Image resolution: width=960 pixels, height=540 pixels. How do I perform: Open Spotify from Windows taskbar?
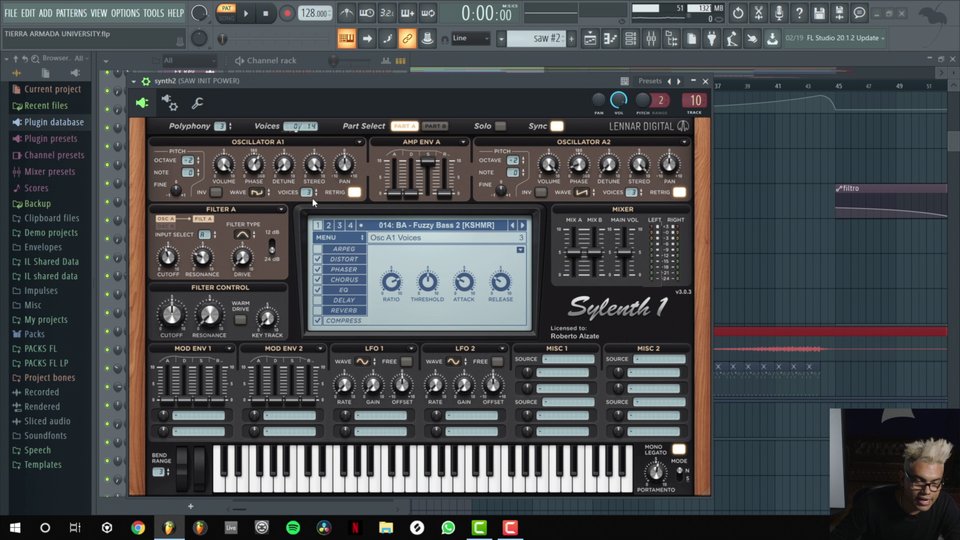pyautogui.click(x=293, y=527)
